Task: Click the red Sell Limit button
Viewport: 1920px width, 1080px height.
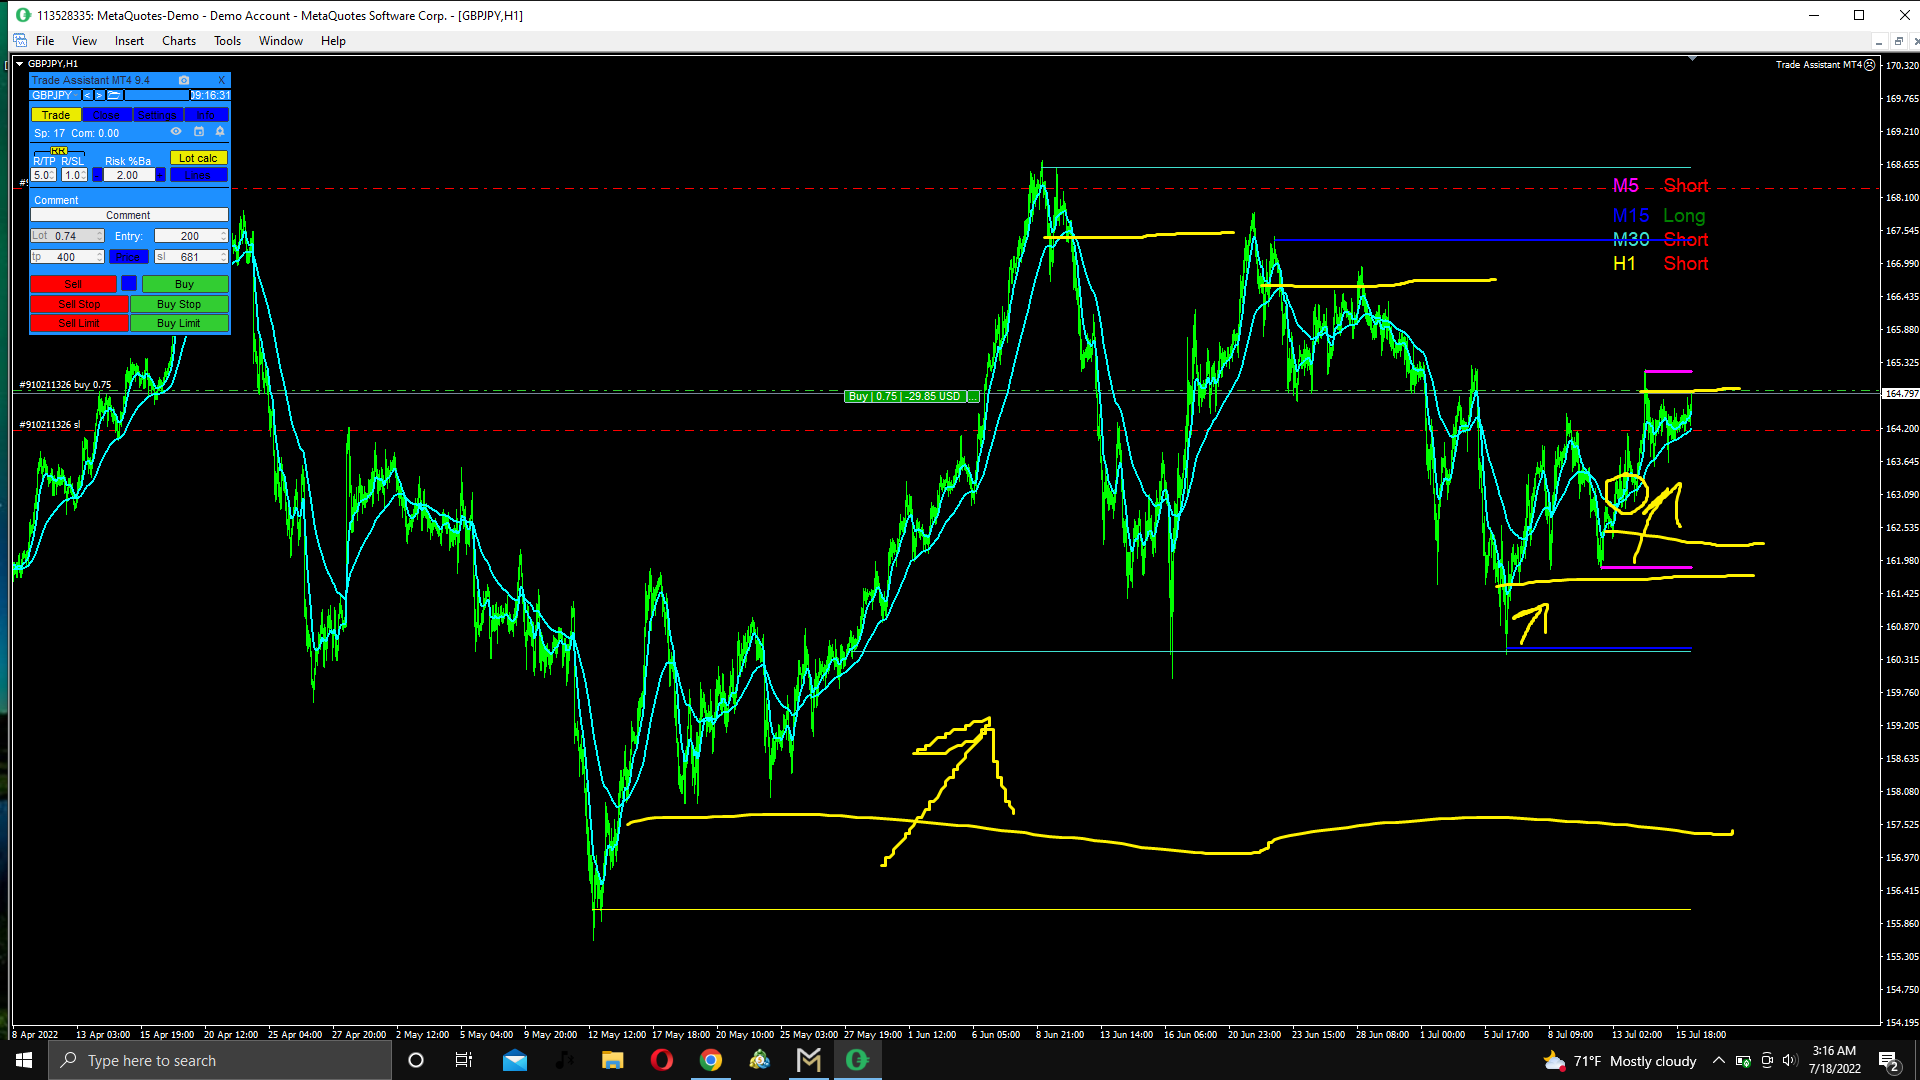Action: pos(79,323)
